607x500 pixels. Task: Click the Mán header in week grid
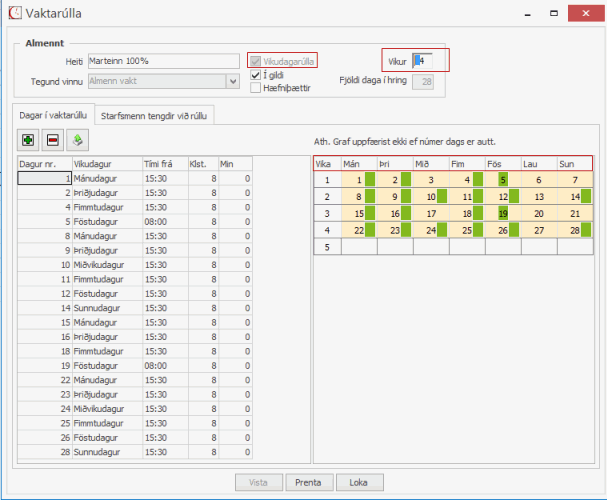pyautogui.click(x=359, y=164)
